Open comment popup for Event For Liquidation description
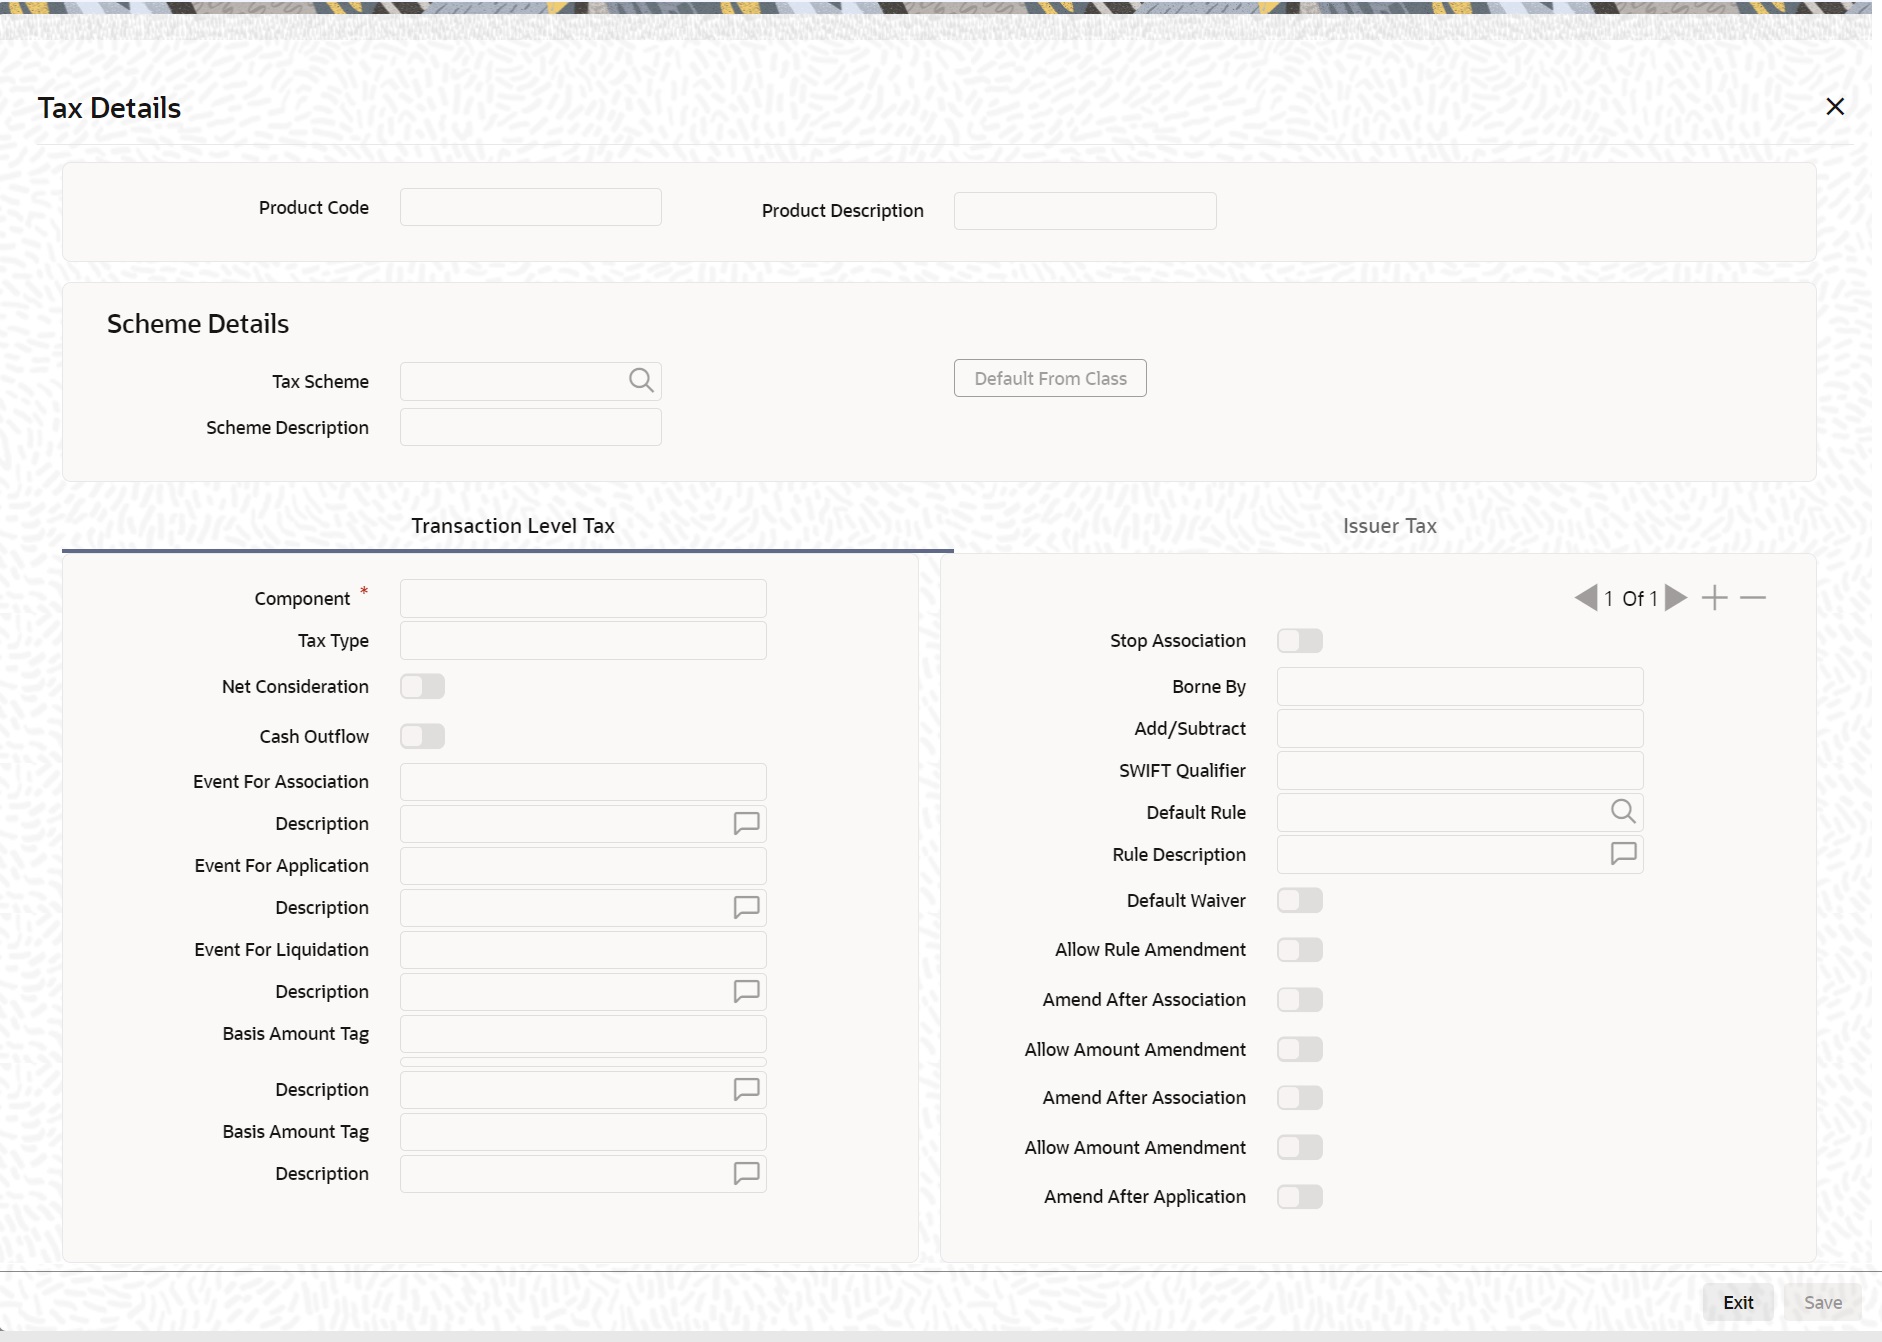This screenshot has width=1882, height=1342. coord(746,991)
